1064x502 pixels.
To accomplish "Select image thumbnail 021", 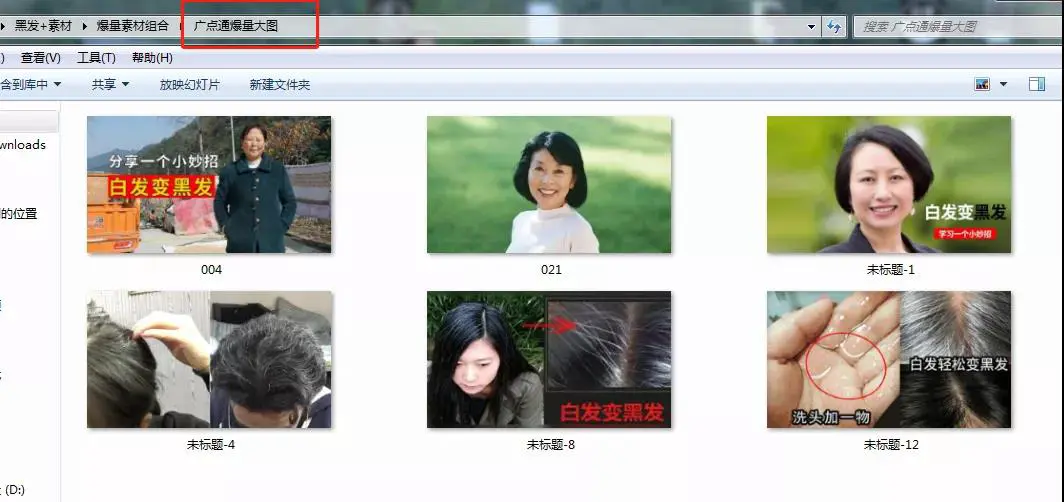I will [549, 185].
